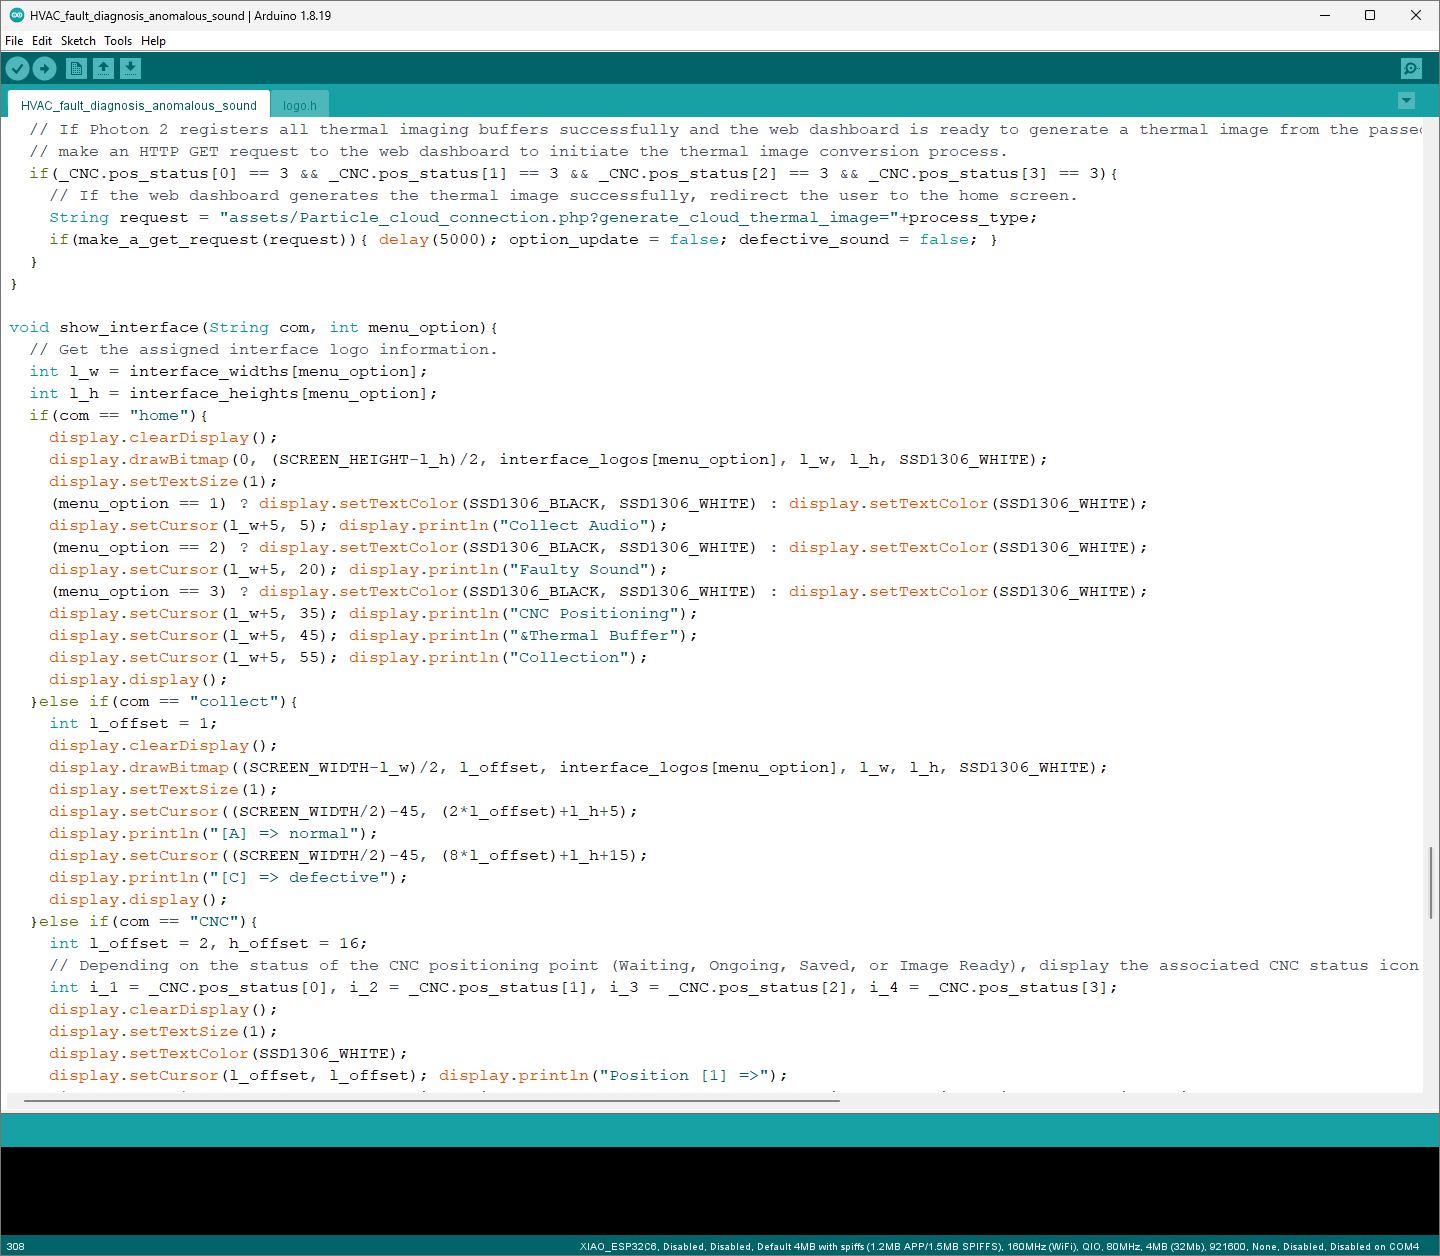Switch to the logo.h tab
Image resolution: width=1440 pixels, height=1256 pixels.
click(x=300, y=104)
